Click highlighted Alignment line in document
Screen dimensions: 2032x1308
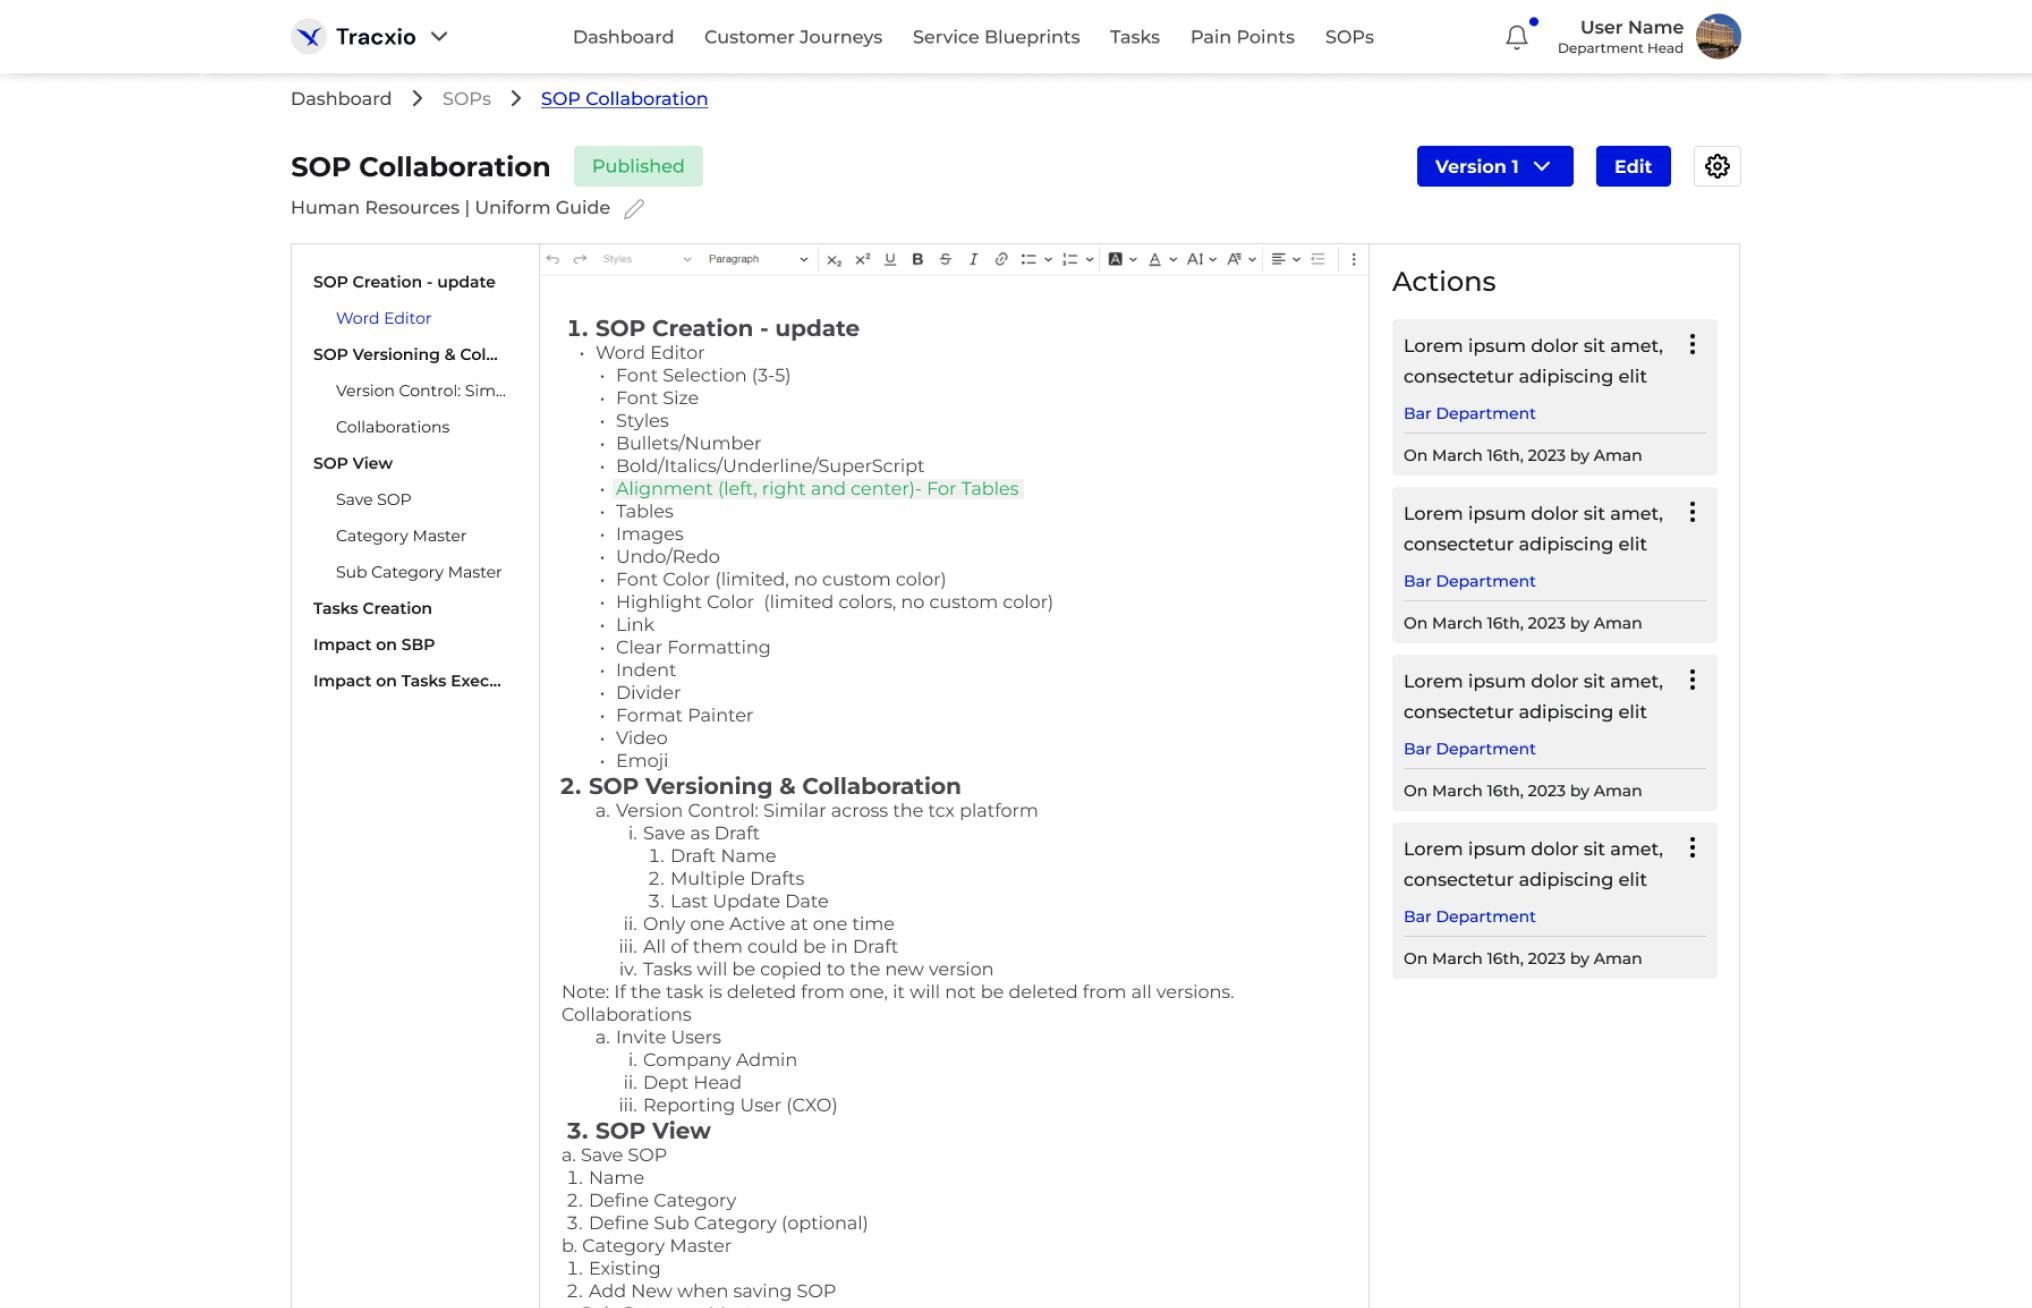coord(817,489)
